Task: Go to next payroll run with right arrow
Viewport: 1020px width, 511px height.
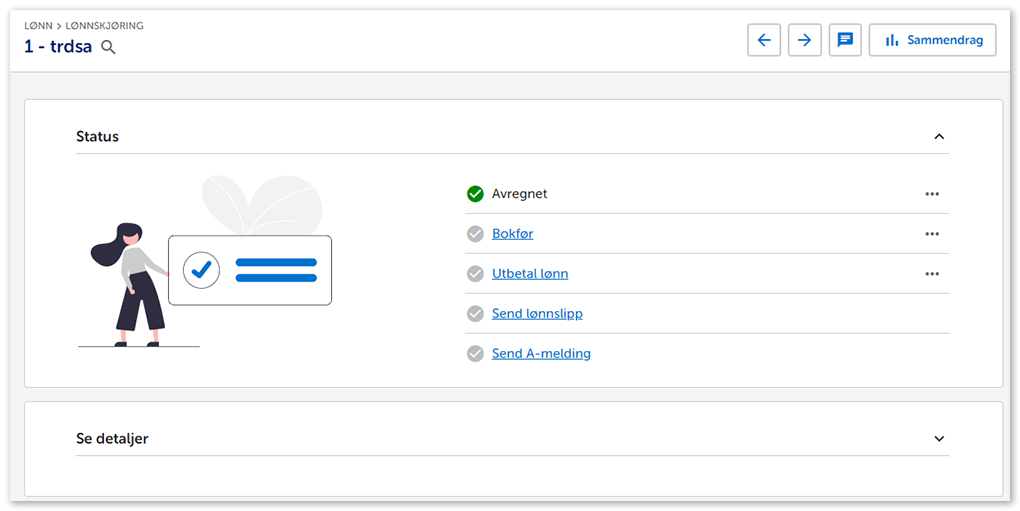Action: pyautogui.click(x=804, y=40)
